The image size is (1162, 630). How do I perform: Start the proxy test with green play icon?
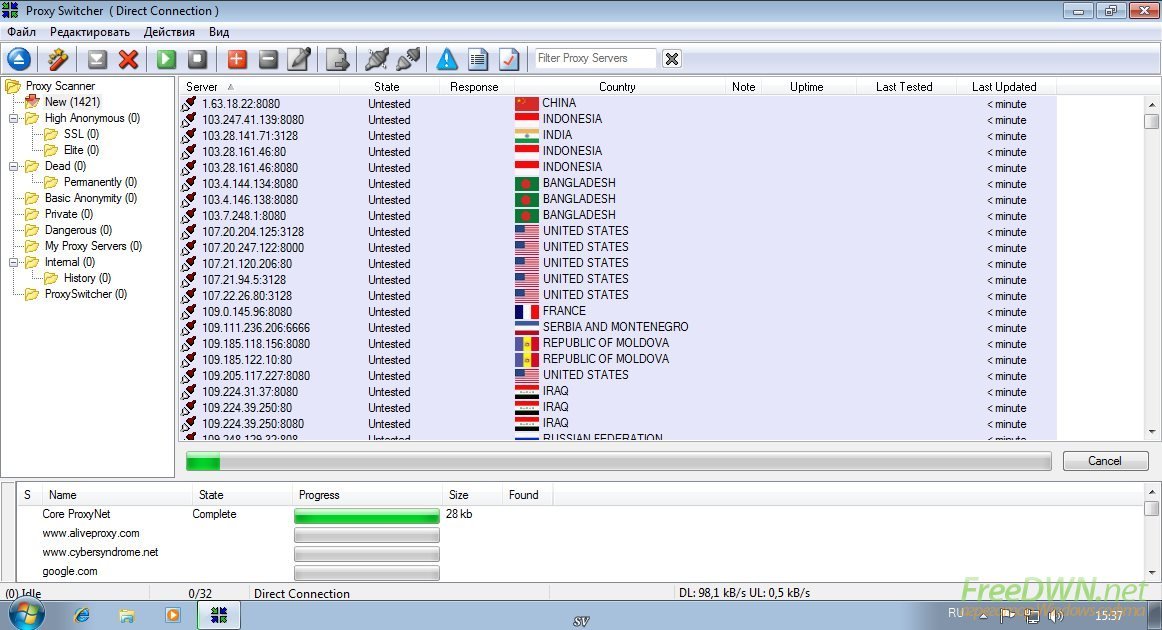166,59
